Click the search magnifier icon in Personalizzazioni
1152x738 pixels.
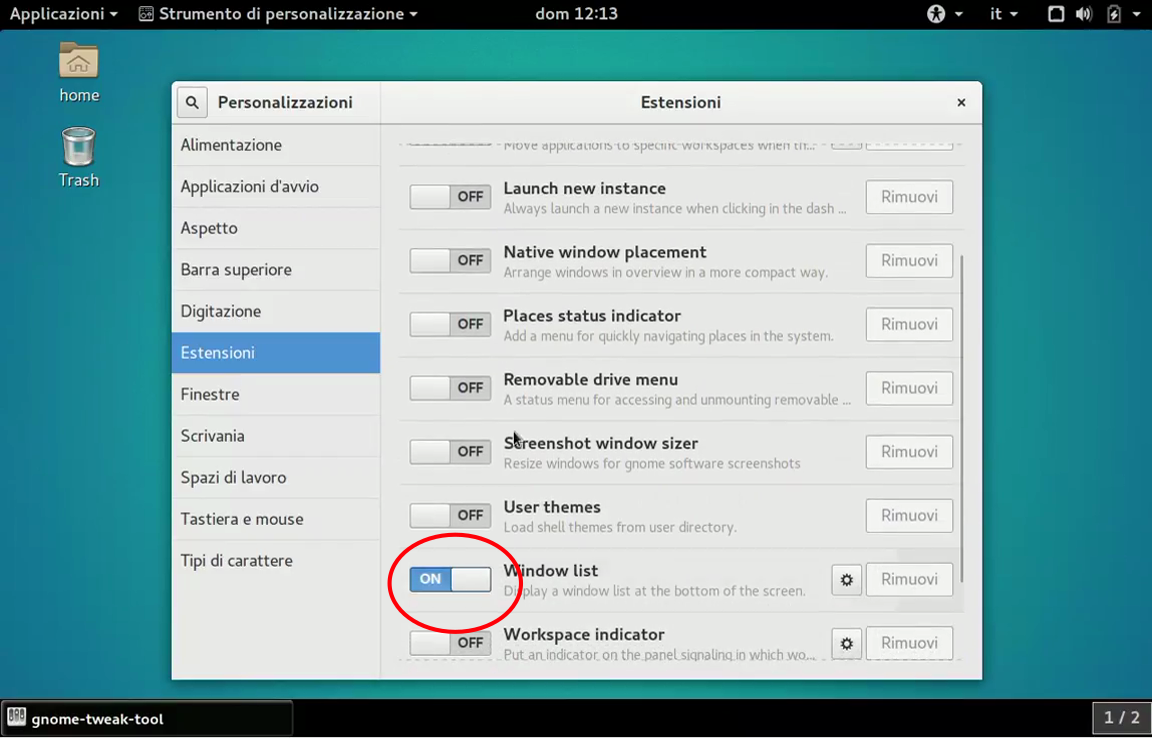[192, 102]
